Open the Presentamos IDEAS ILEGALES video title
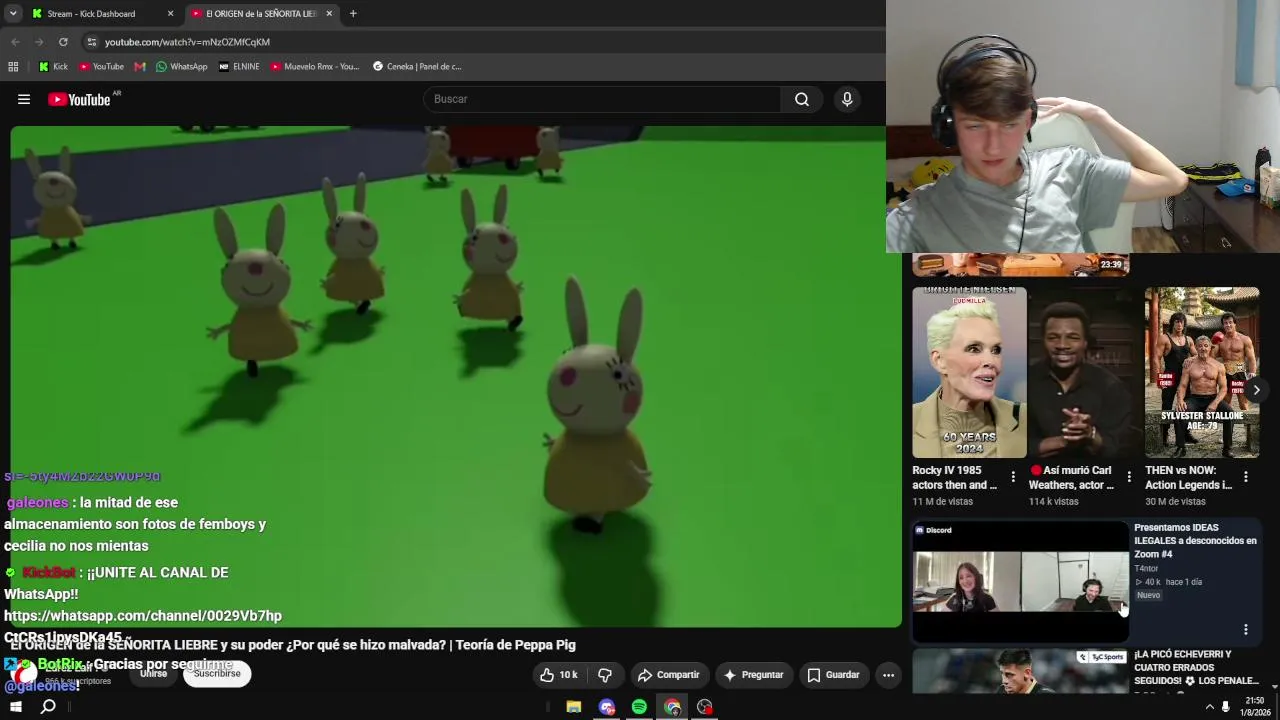Viewport: 1280px width, 720px height. 1195,541
